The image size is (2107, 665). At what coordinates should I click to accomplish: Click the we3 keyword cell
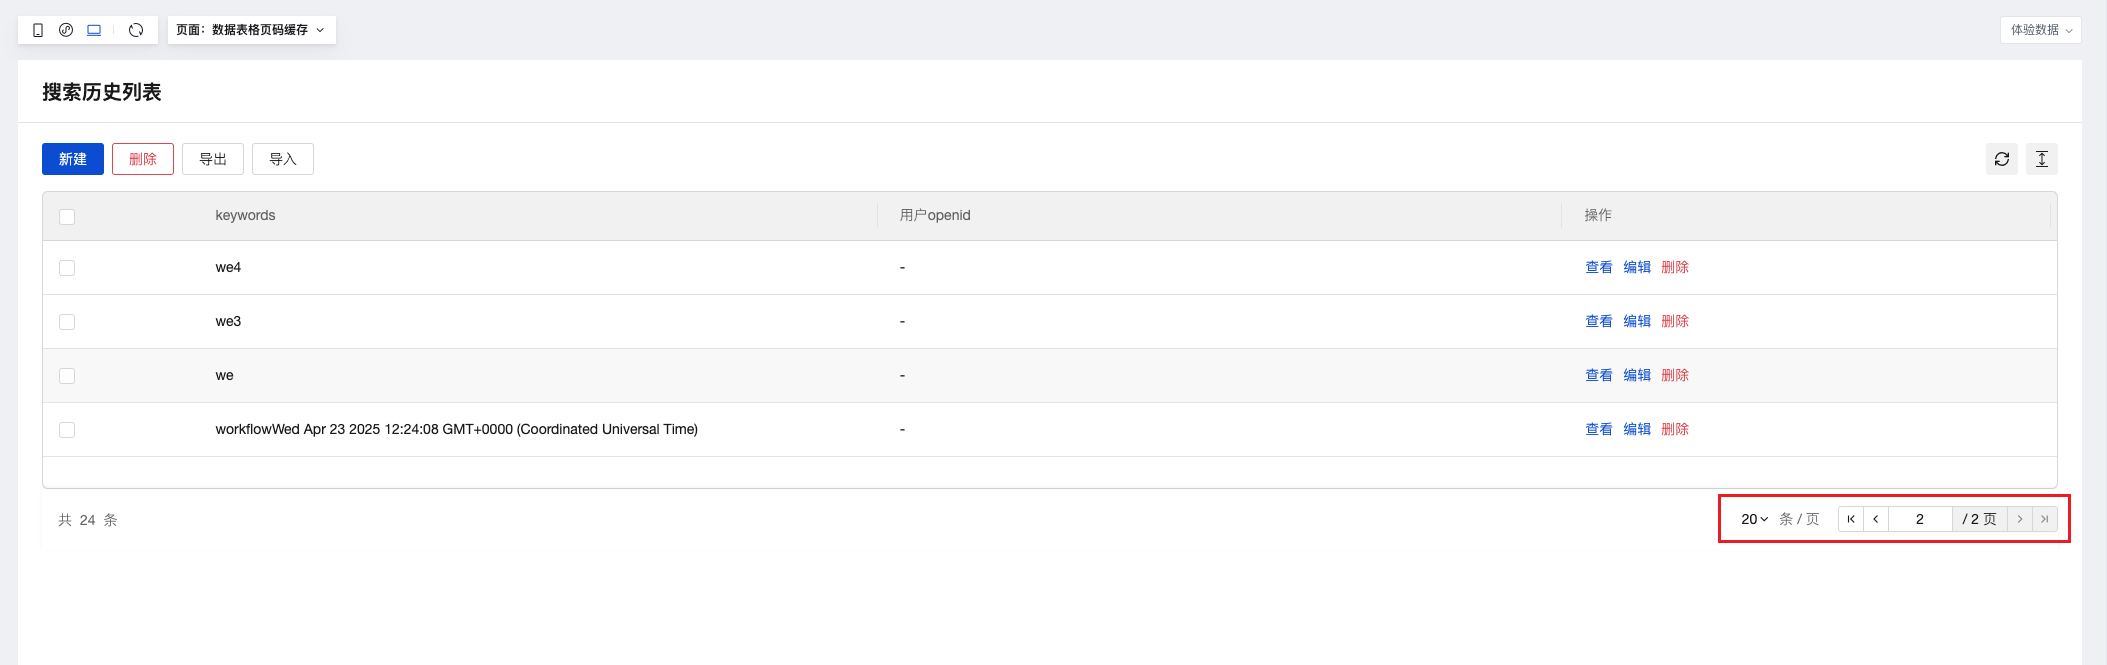[228, 321]
